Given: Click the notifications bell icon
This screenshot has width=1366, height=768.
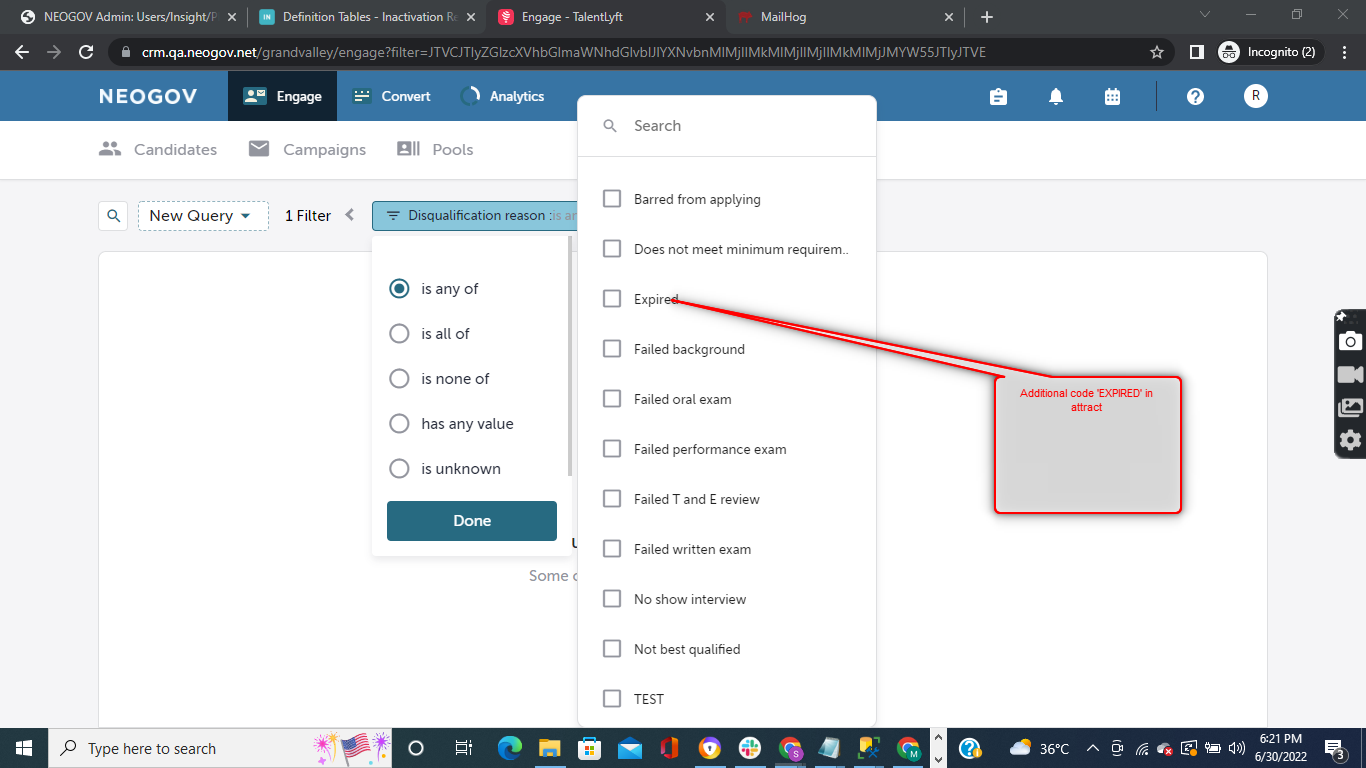Looking at the screenshot, I should (x=1055, y=96).
